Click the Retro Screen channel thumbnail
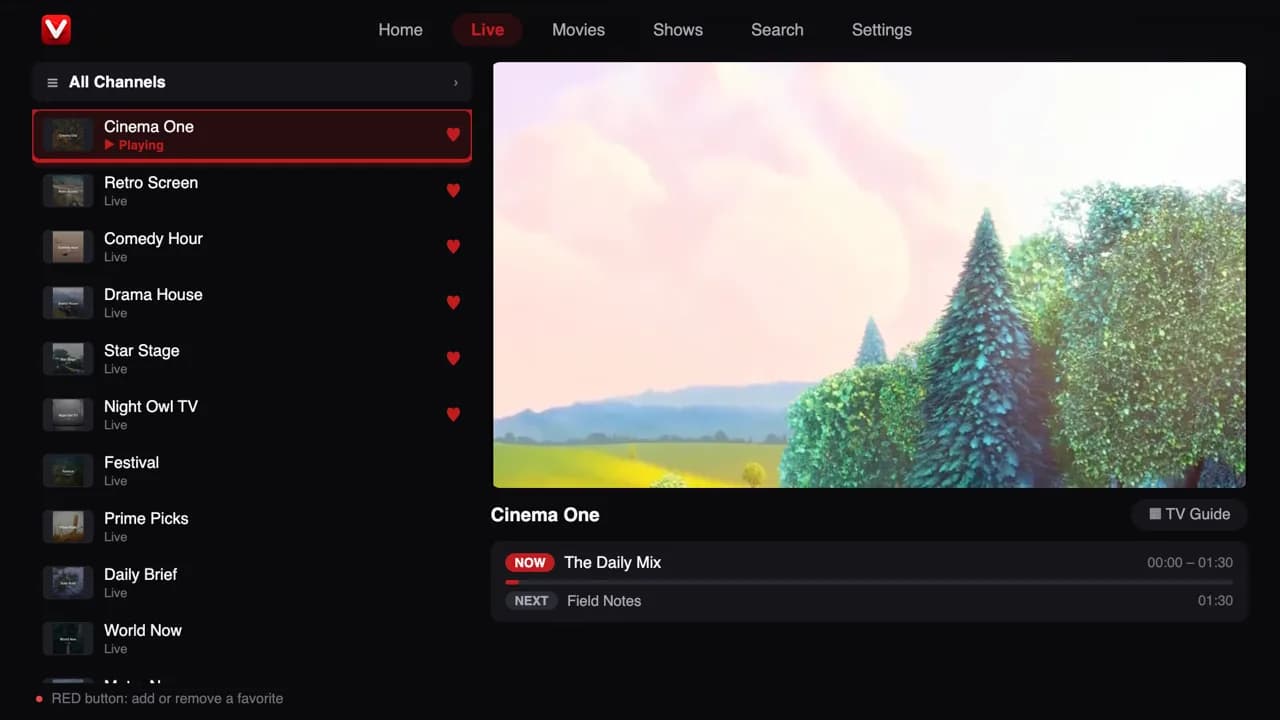Screen dimensions: 1280x720 [68, 191]
